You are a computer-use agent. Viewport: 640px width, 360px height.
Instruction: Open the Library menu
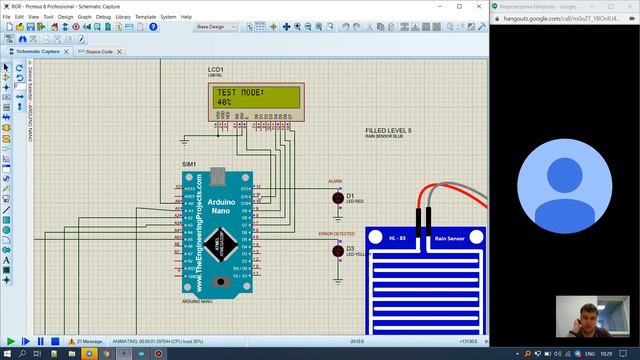coord(123,17)
